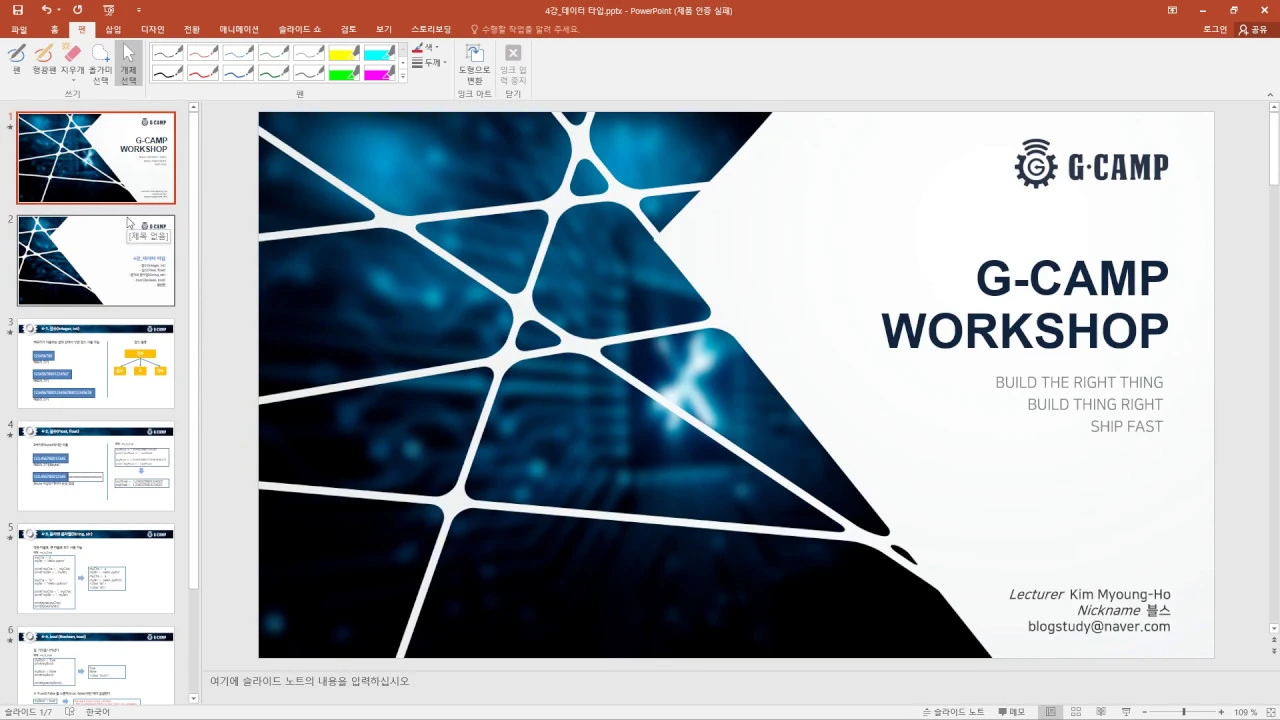Choose thick red pen in bottom row
Viewport: 1280px width, 720px height.
pyautogui.click(x=203, y=73)
